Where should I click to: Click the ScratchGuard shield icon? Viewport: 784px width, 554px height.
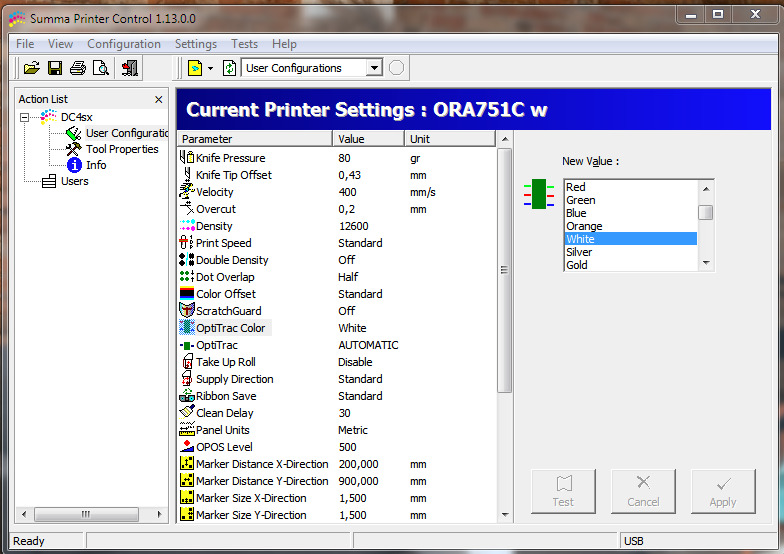pos(186,310)
